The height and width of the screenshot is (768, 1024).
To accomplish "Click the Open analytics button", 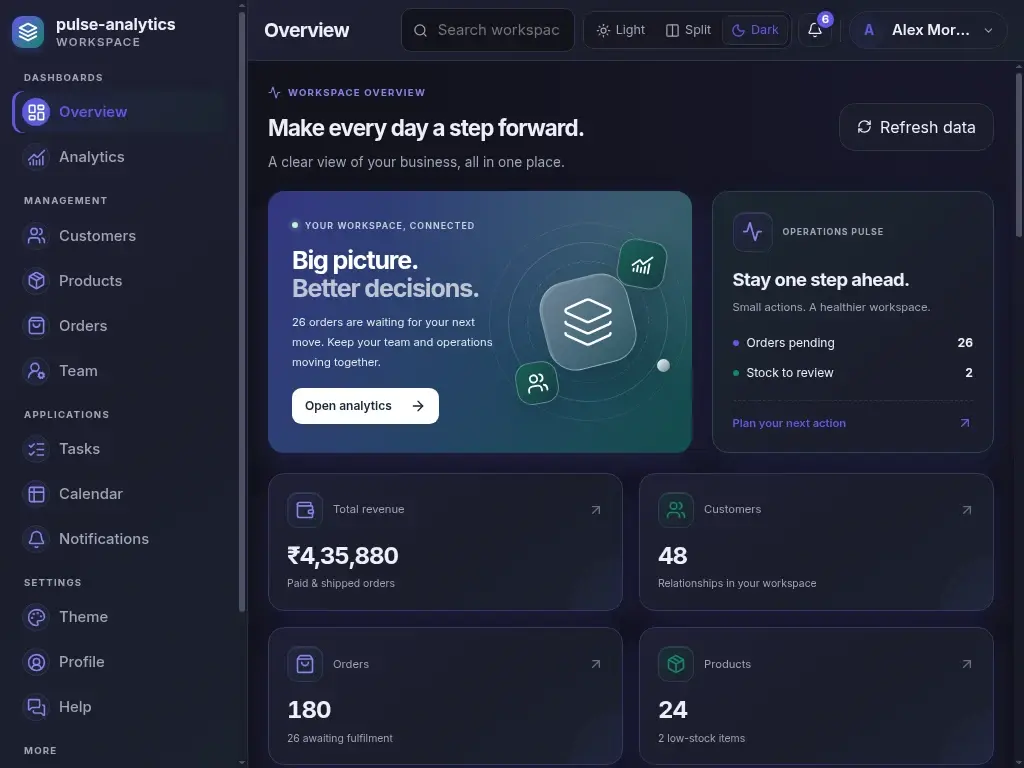I will [365, 406].
